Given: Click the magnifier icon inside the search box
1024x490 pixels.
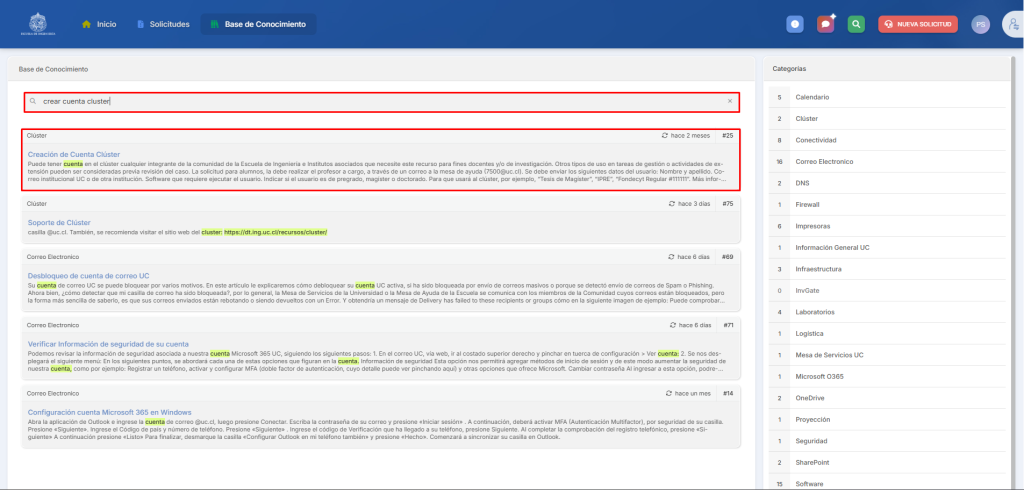Looking at the screenshot, I should point(33,101).
